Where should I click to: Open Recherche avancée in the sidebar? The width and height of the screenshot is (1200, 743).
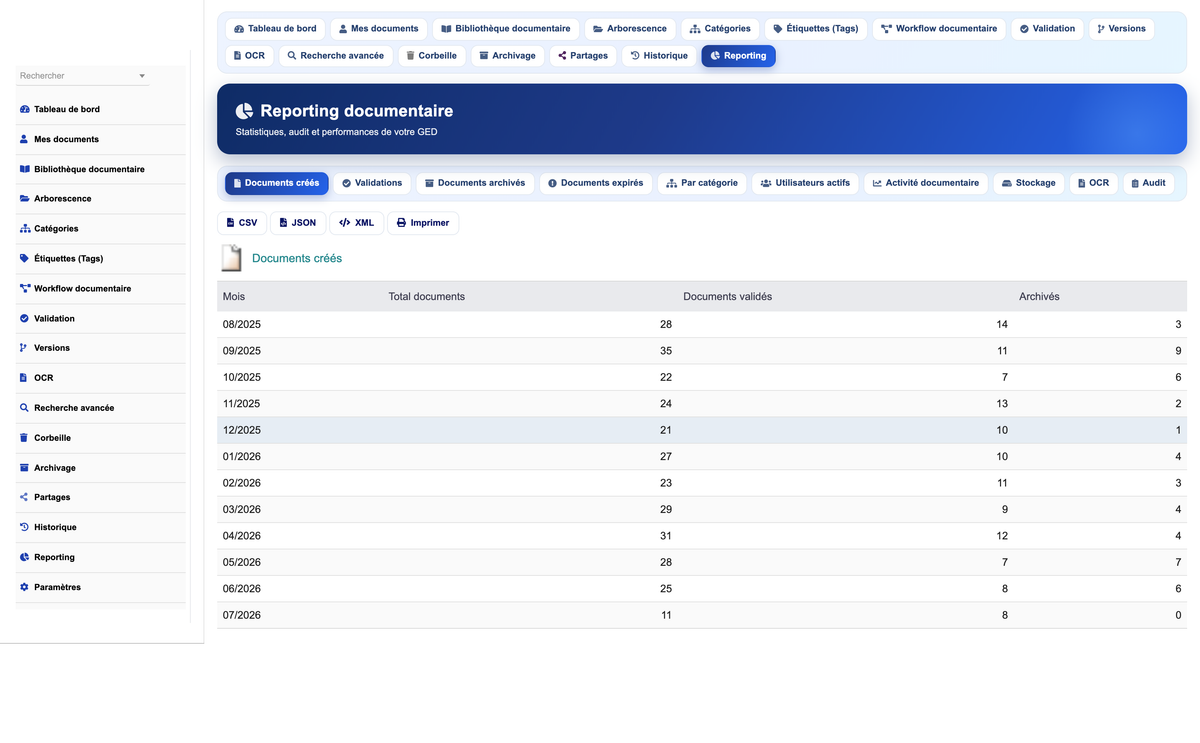[101, 408]
